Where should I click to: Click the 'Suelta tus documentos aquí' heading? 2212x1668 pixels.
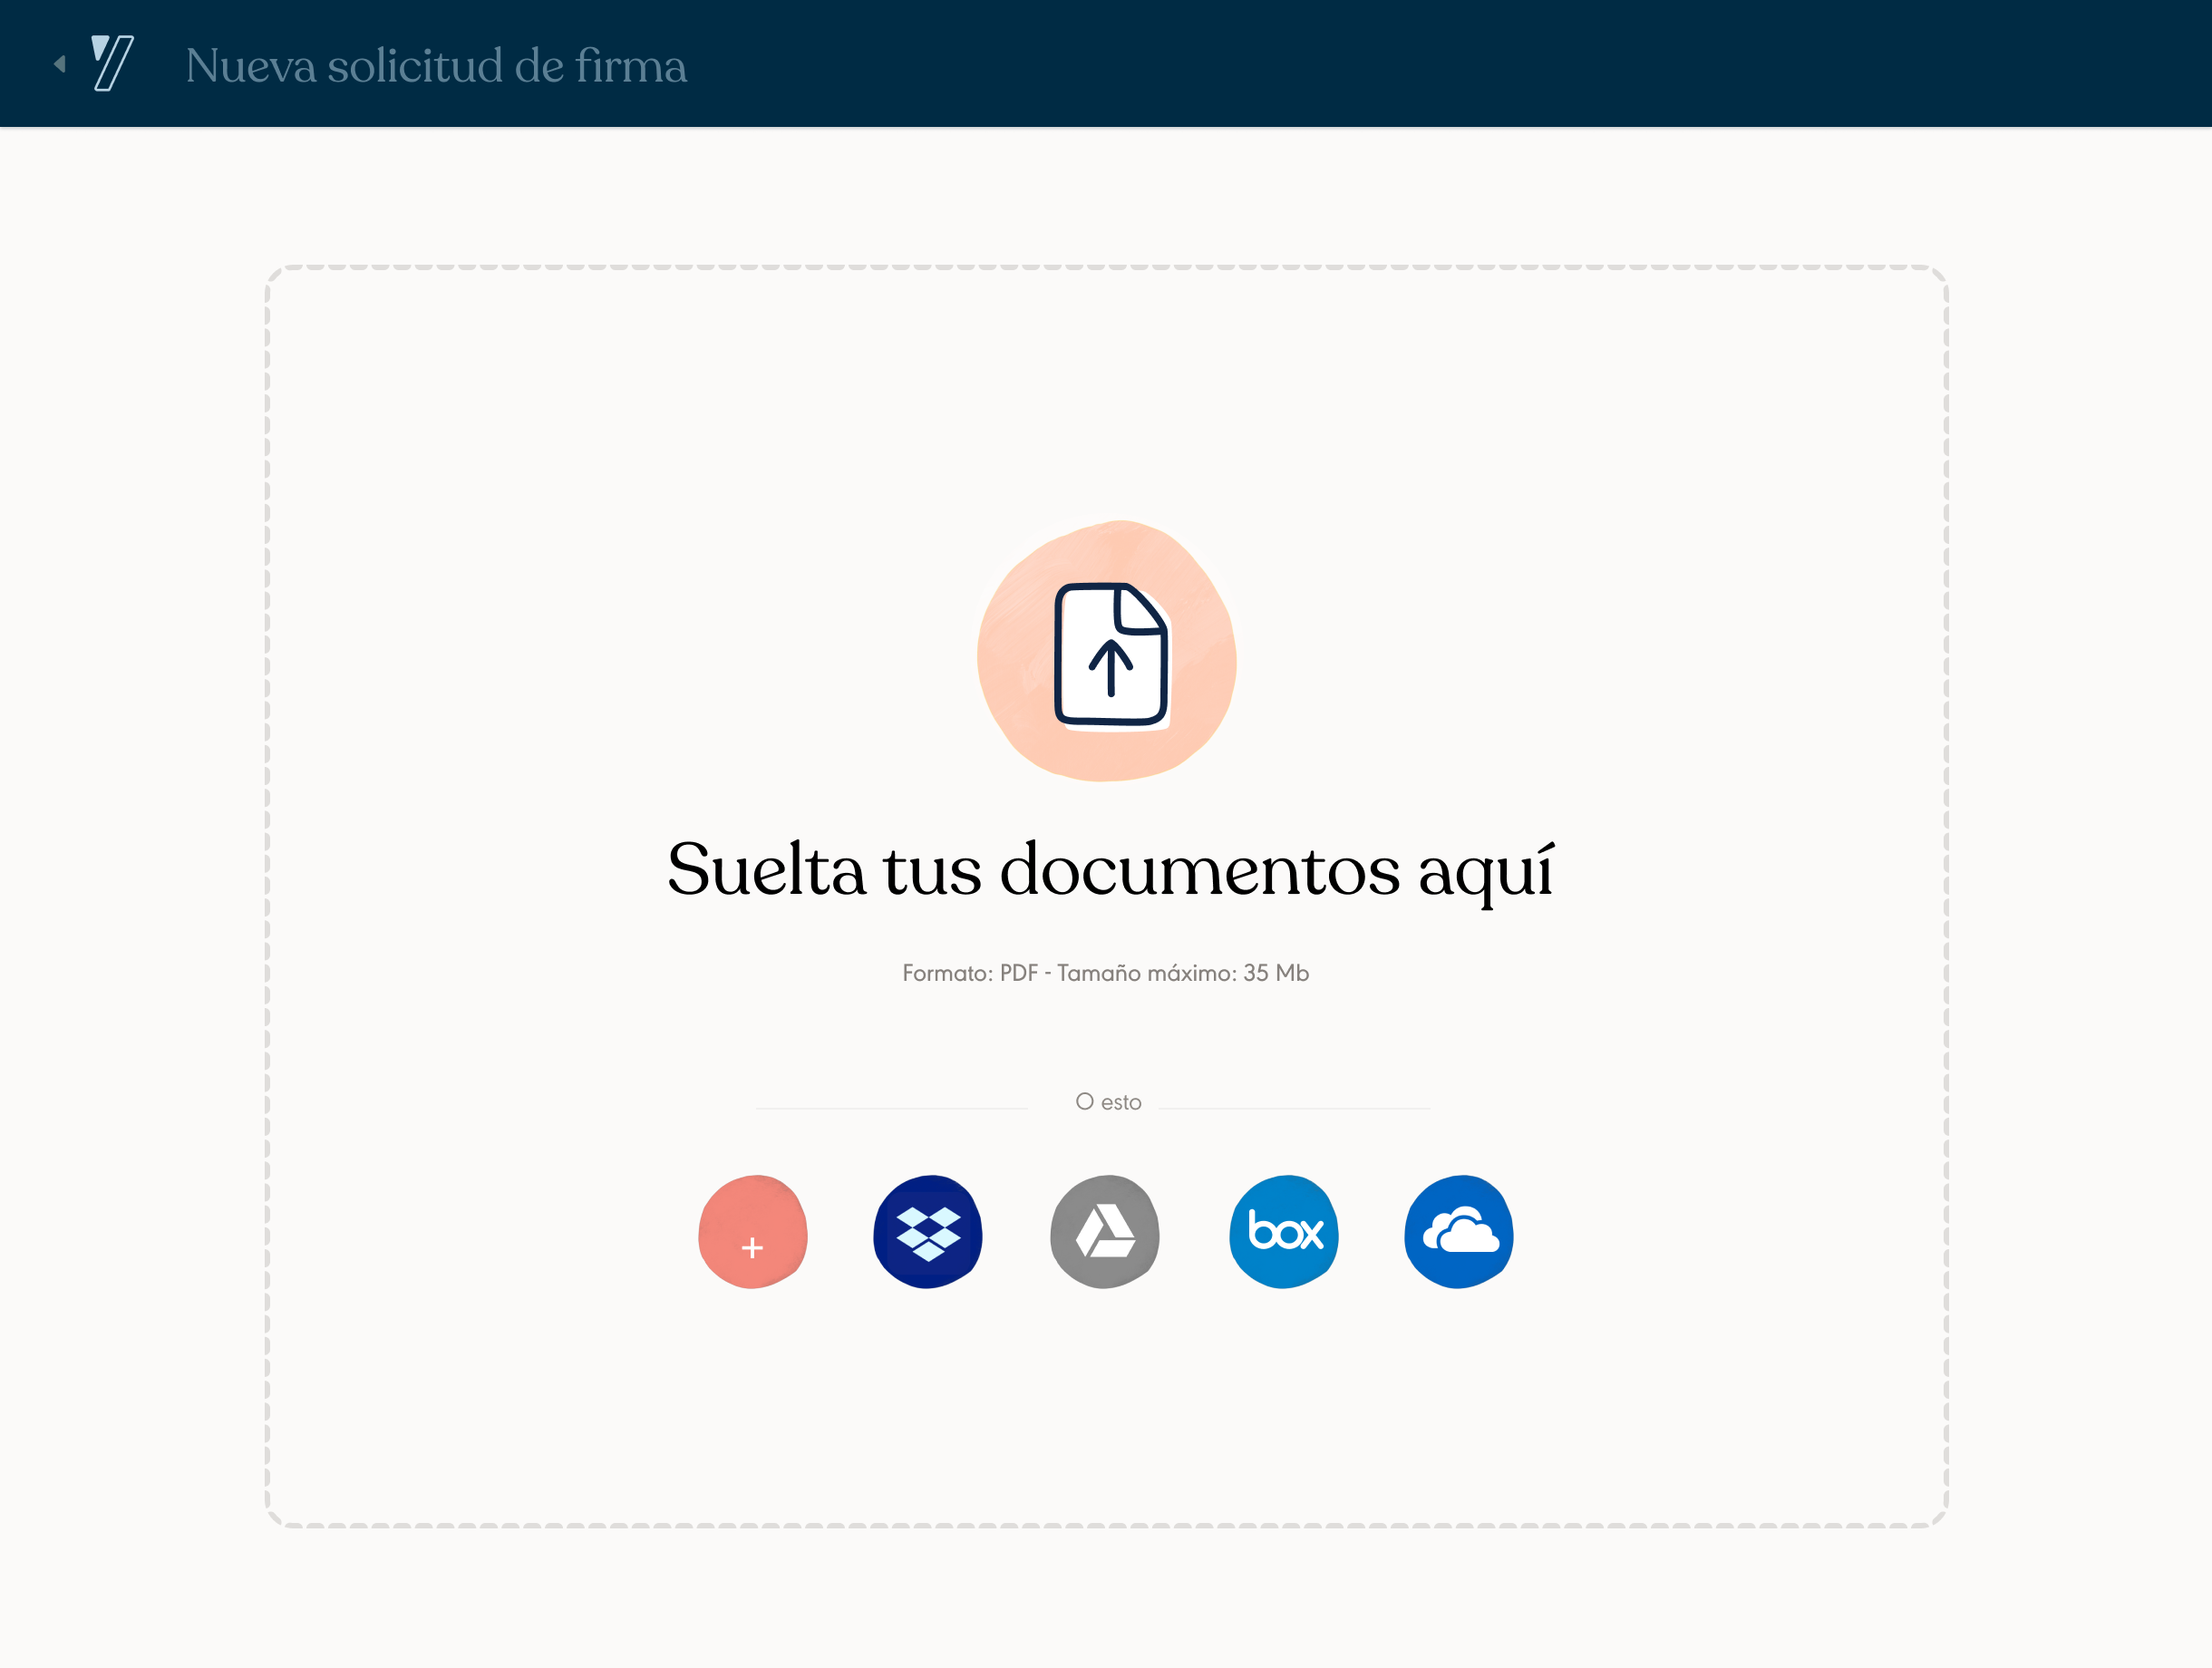pyautogui.click(x=1110, y=869)
